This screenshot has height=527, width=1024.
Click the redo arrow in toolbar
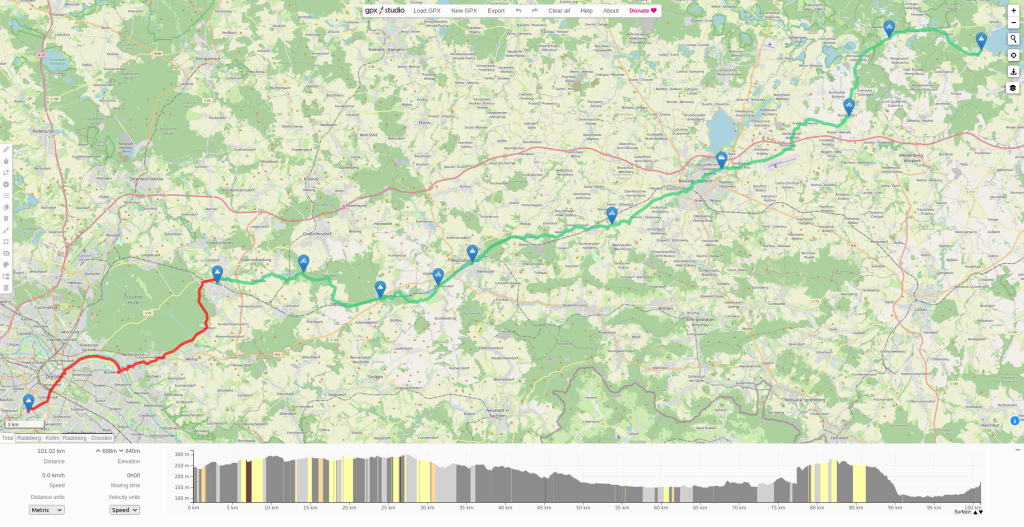tap(535, 11)
